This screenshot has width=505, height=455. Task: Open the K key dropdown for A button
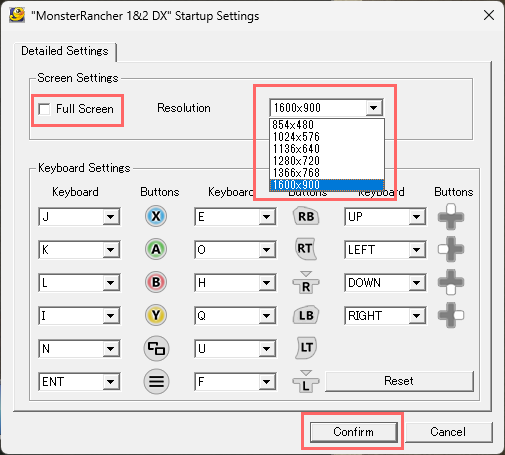click(x=111, y=250)
